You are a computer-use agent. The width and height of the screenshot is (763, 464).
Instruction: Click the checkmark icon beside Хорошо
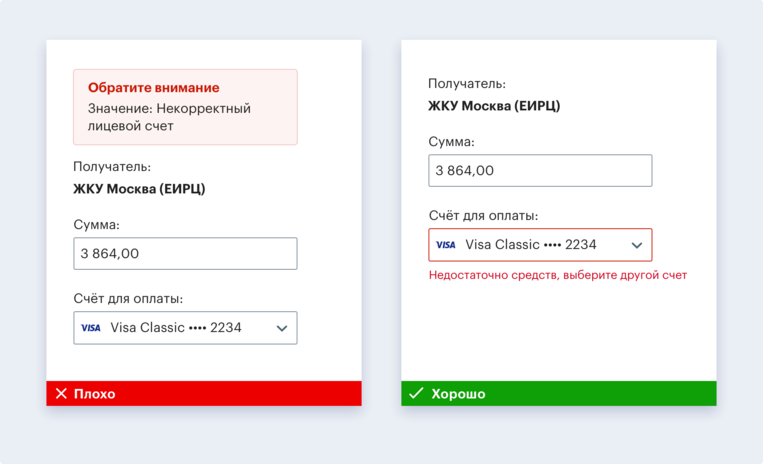416,394
